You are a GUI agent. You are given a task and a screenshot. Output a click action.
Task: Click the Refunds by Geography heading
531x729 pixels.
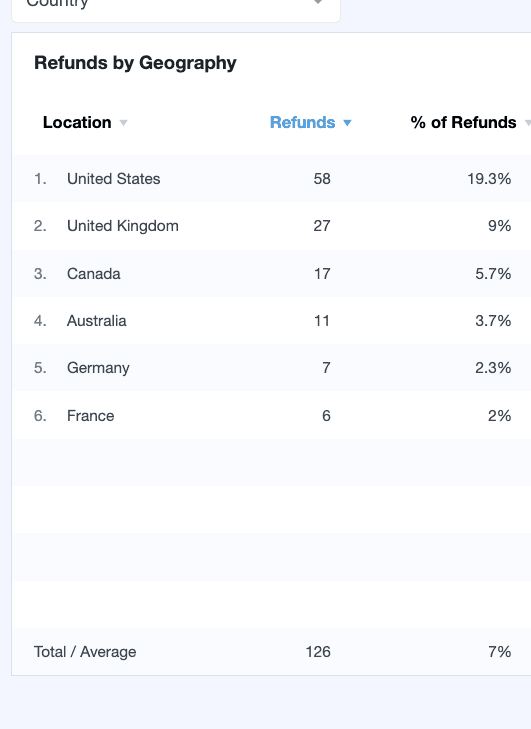[x=135, y=63]
